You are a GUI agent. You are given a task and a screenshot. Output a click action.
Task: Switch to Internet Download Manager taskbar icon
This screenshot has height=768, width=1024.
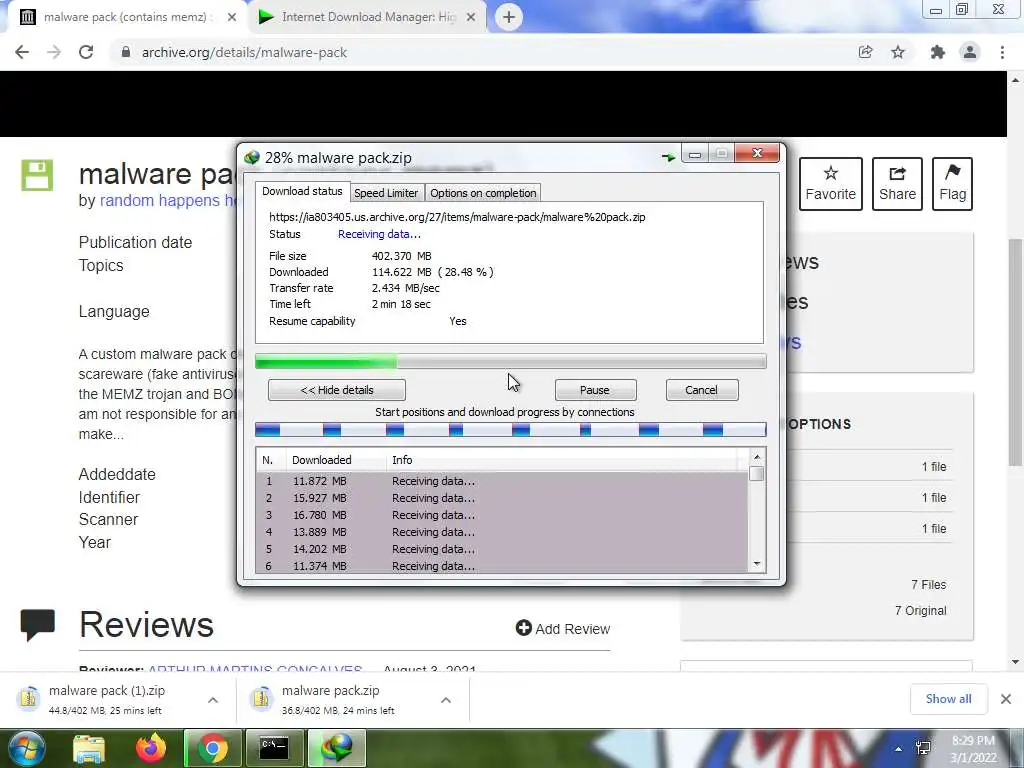(337, 748)
